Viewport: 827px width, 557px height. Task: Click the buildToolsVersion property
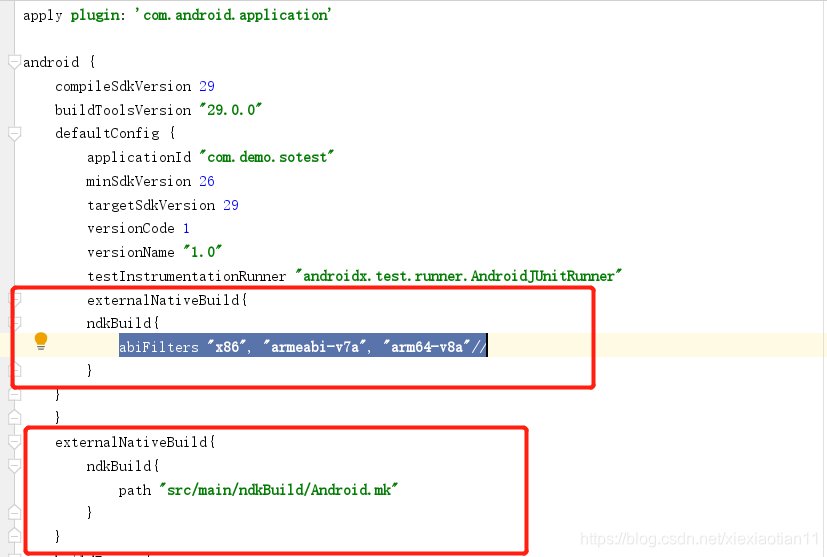(x=123, y=110)
